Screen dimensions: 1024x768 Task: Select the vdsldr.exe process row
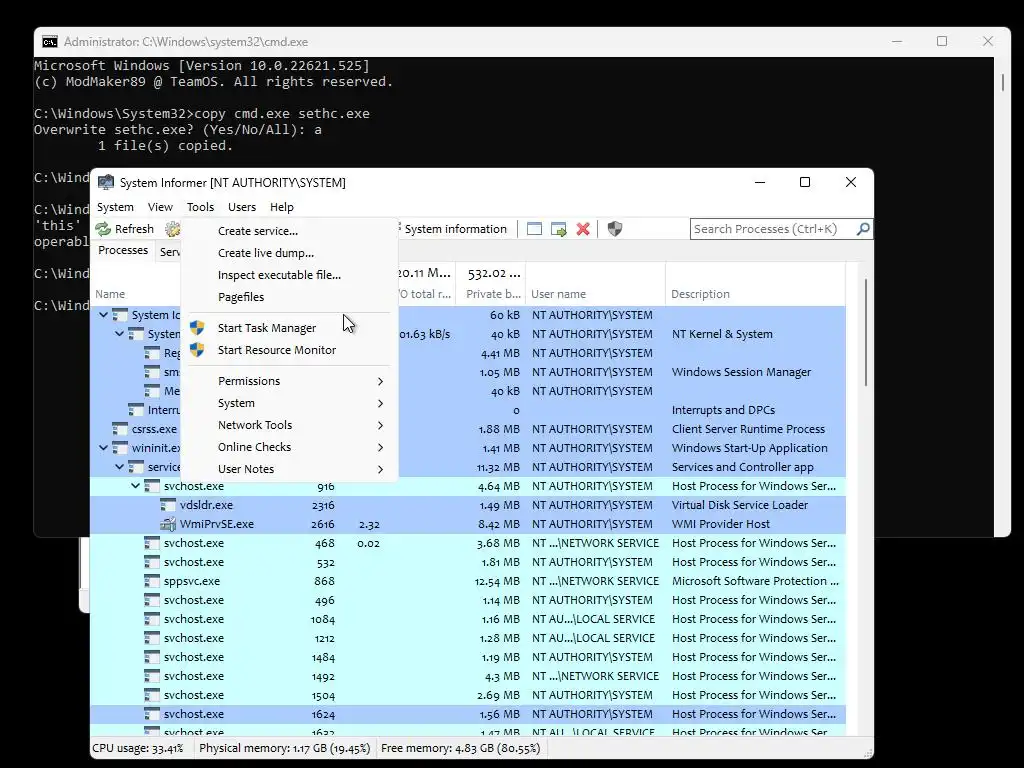click(x=468, y=505)
